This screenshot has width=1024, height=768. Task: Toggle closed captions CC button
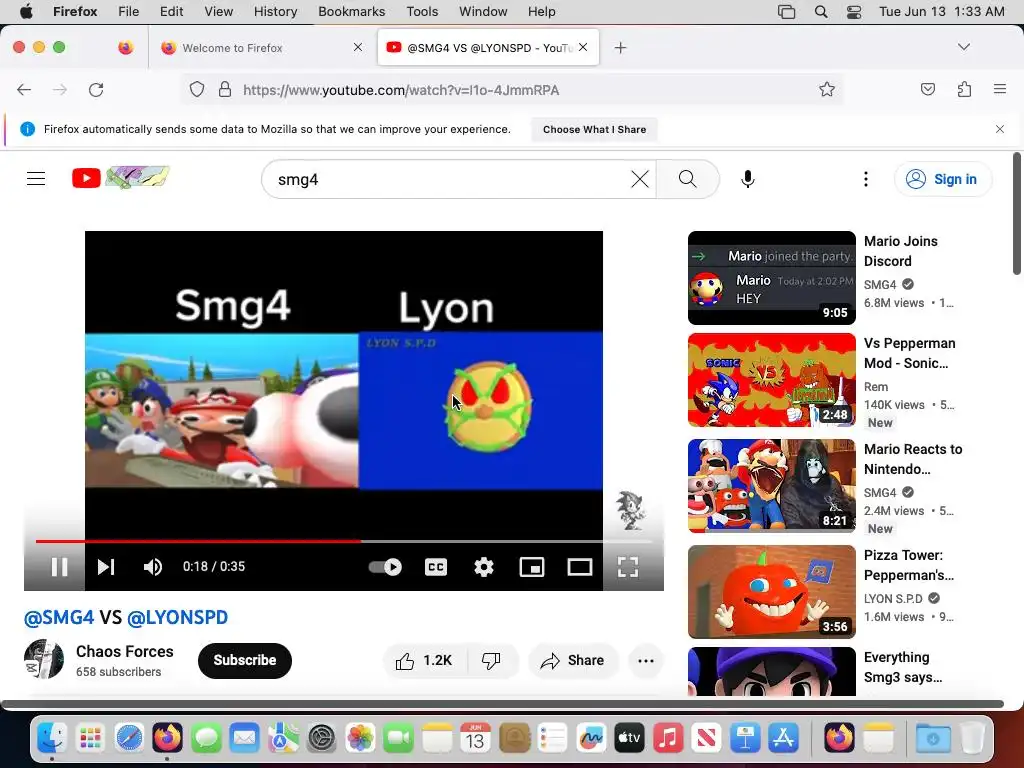[x=436, y=567]
